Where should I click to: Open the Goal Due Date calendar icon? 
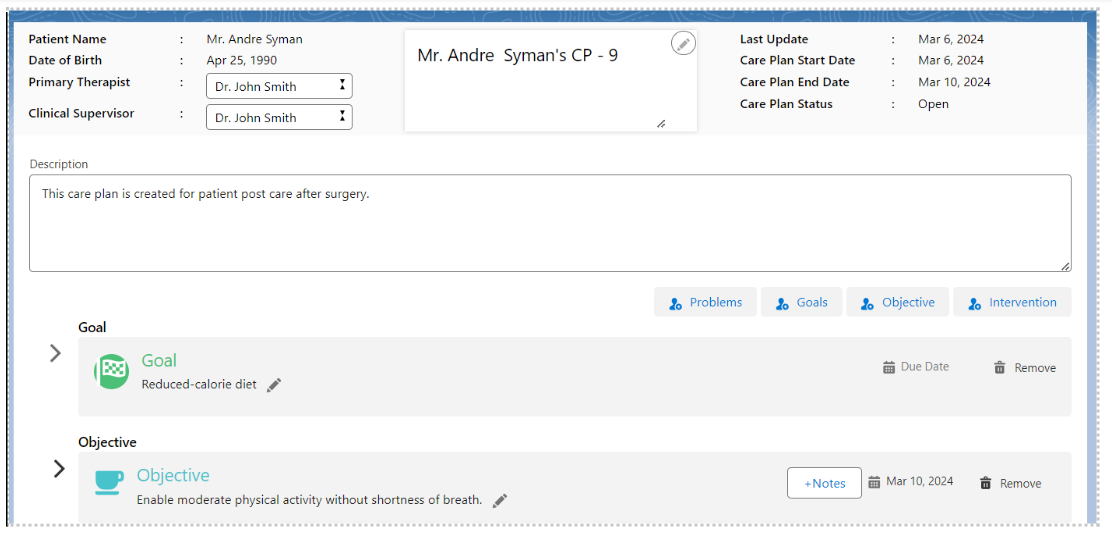(889, 367)
